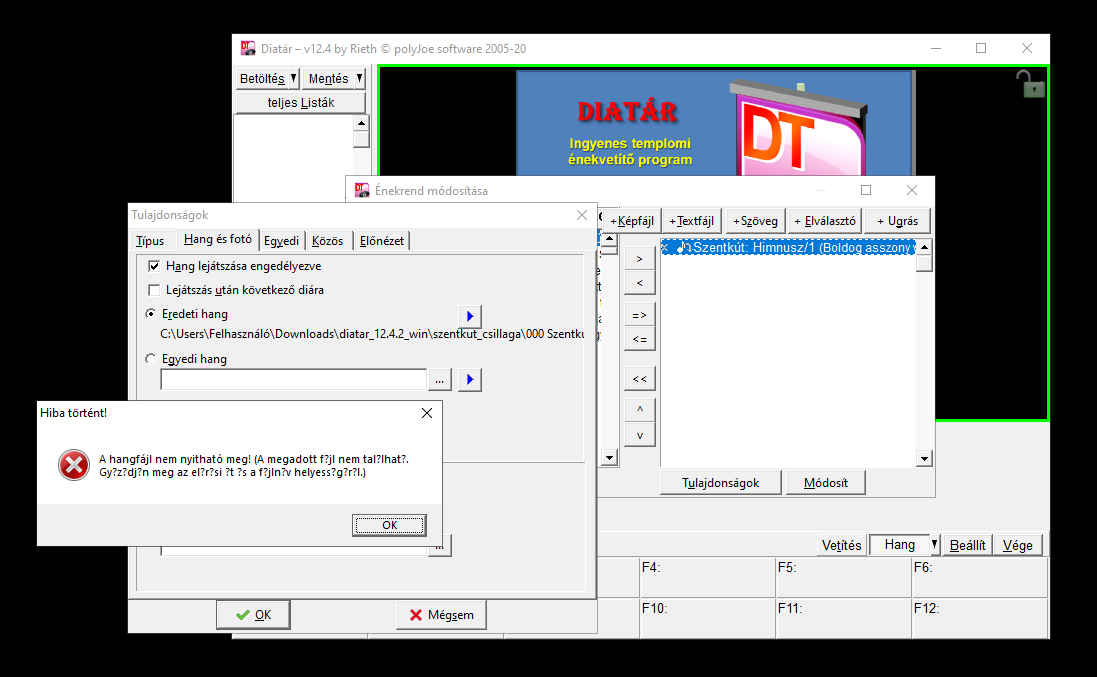Close the Hiba történt! error dialog

pyautogui.click(x=427, y=413)
